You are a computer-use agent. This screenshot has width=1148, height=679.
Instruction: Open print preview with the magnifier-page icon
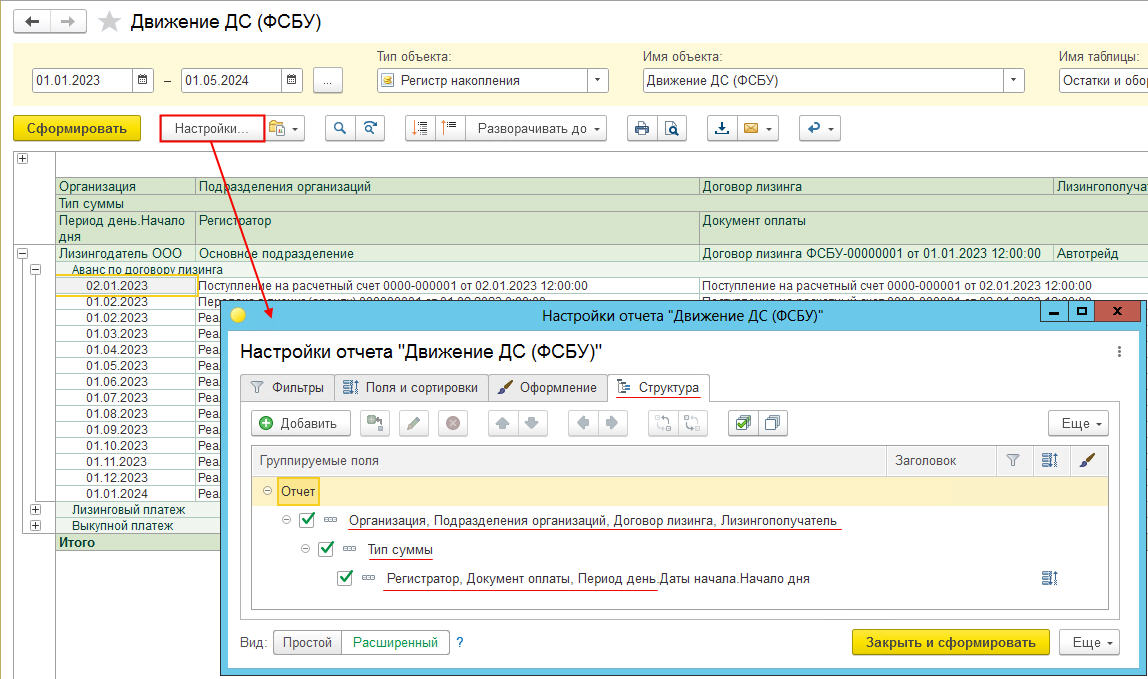[x=672, y=128]
